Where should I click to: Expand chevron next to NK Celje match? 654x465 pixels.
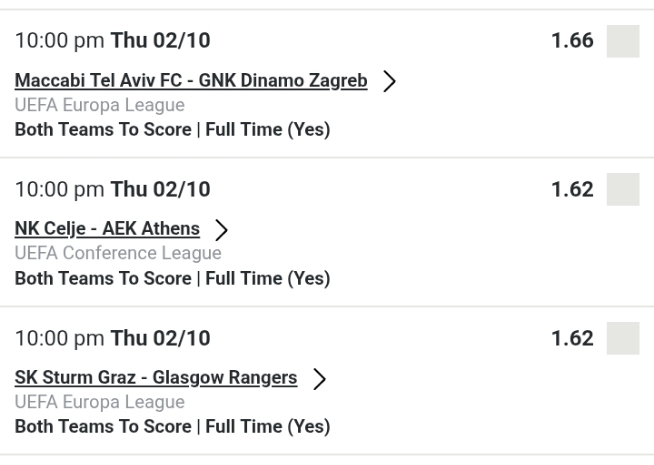click(212, 231)
